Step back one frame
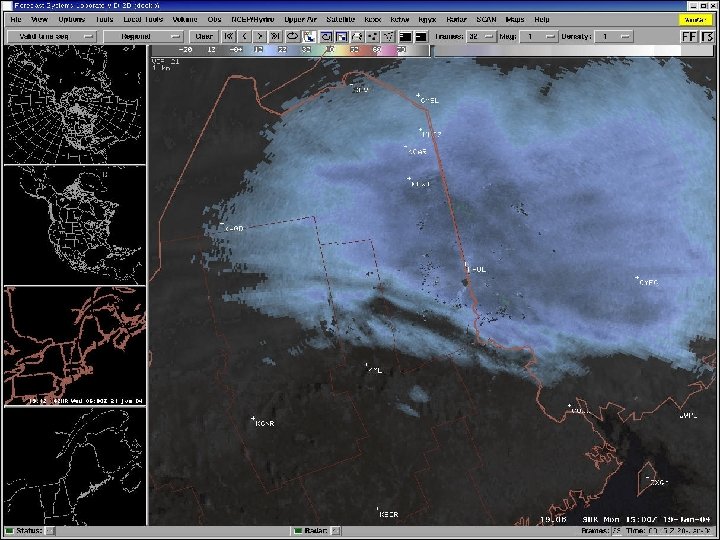 (x=244, y=36)
